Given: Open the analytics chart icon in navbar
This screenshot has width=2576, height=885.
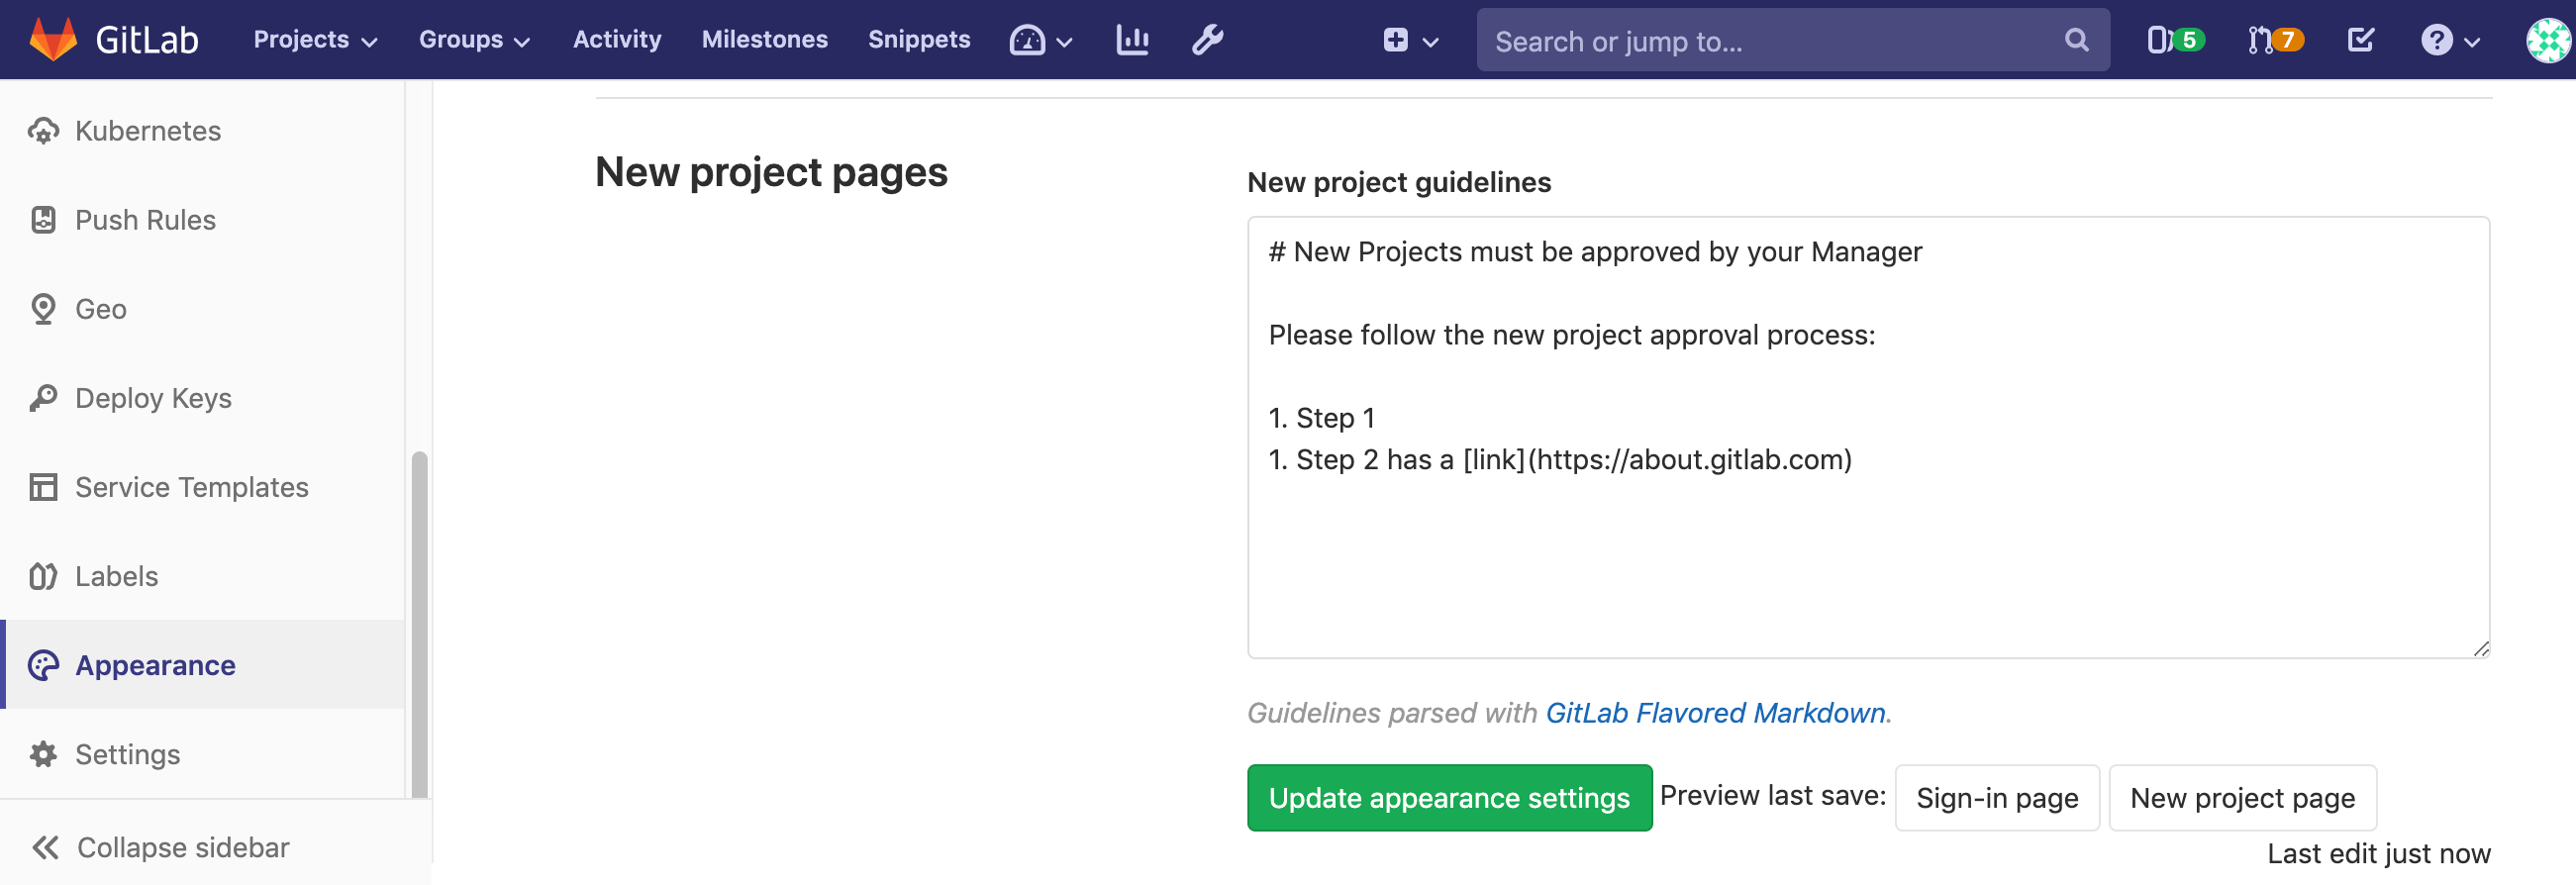Looking at the screenshot, I should pos(1132,40).
